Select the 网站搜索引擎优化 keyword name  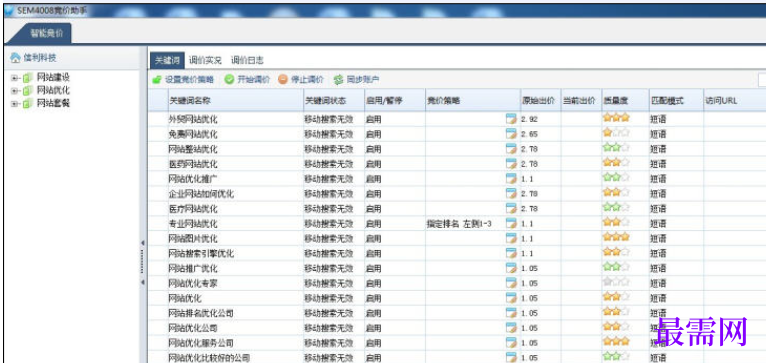[201, 254]
